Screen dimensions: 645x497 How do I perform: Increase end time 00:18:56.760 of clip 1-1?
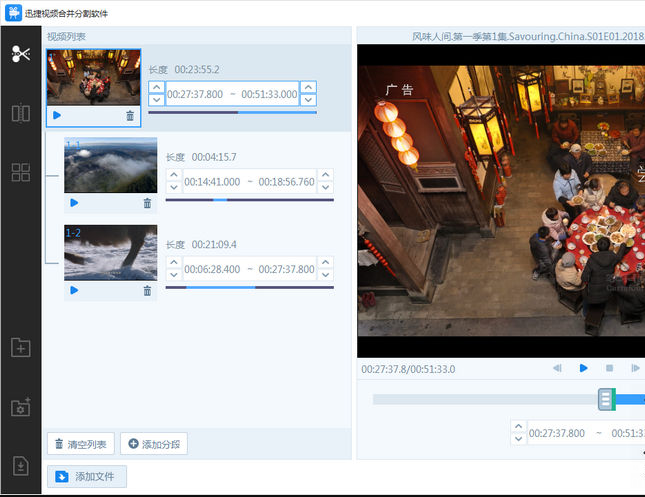click(x=325, y=175)
